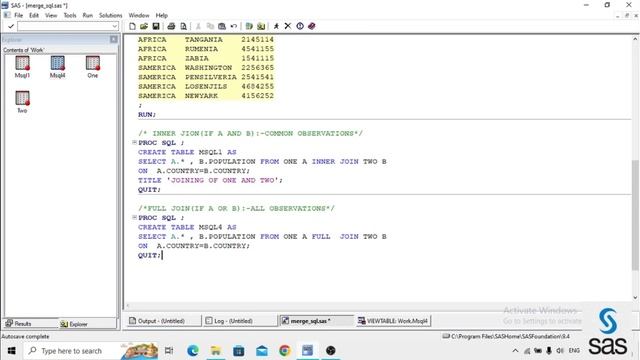Click the 'CREATE TABLE MSQL4 AS' line
The width and height of the screenshot is (640, 360).
[x=187, y=227]
